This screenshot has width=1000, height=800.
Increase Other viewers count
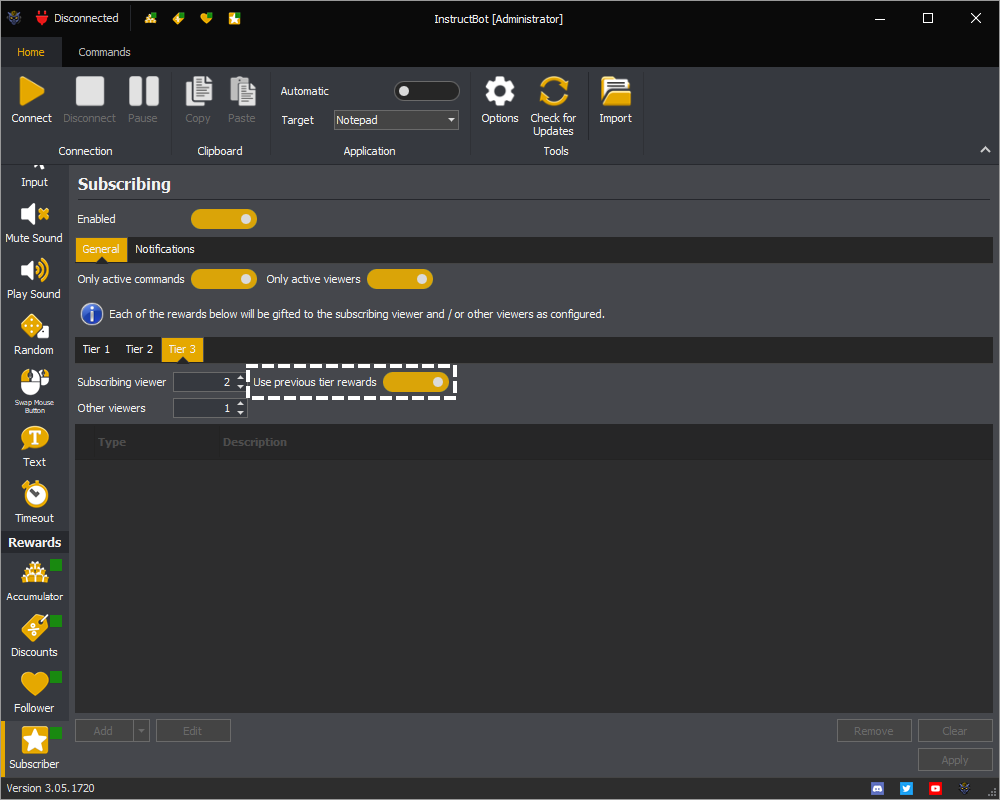[240, 403]
